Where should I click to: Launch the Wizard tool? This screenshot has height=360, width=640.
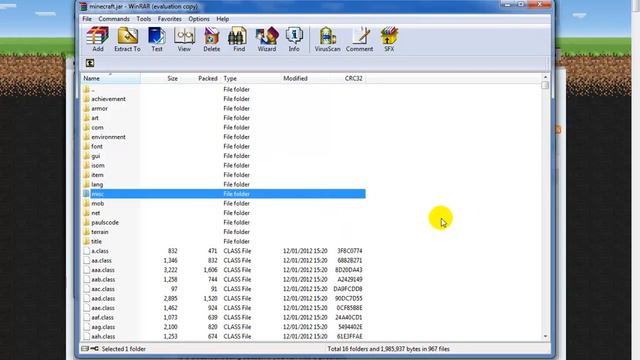click(x=267, y=39)
